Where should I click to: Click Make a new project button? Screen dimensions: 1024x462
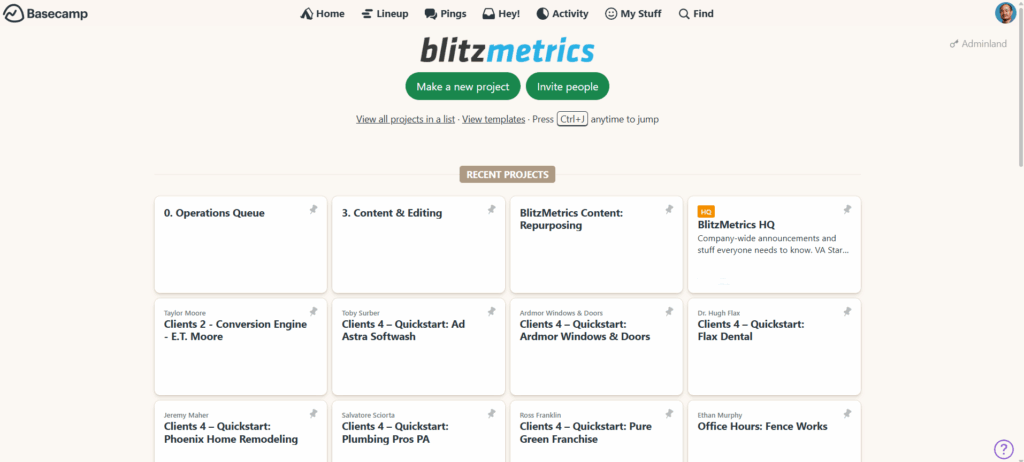tap(463, 87)
